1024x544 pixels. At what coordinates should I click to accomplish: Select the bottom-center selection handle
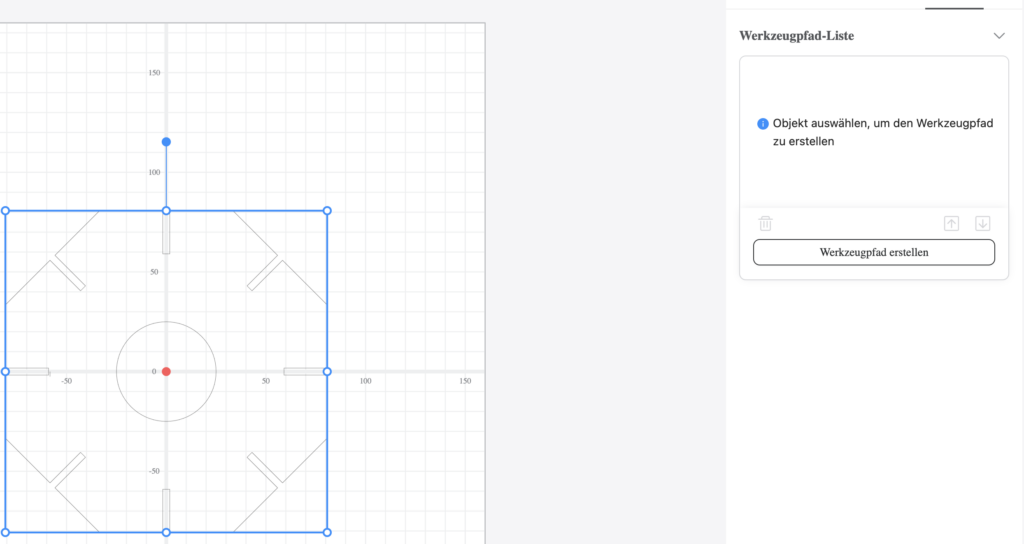(x=166, y=532)
